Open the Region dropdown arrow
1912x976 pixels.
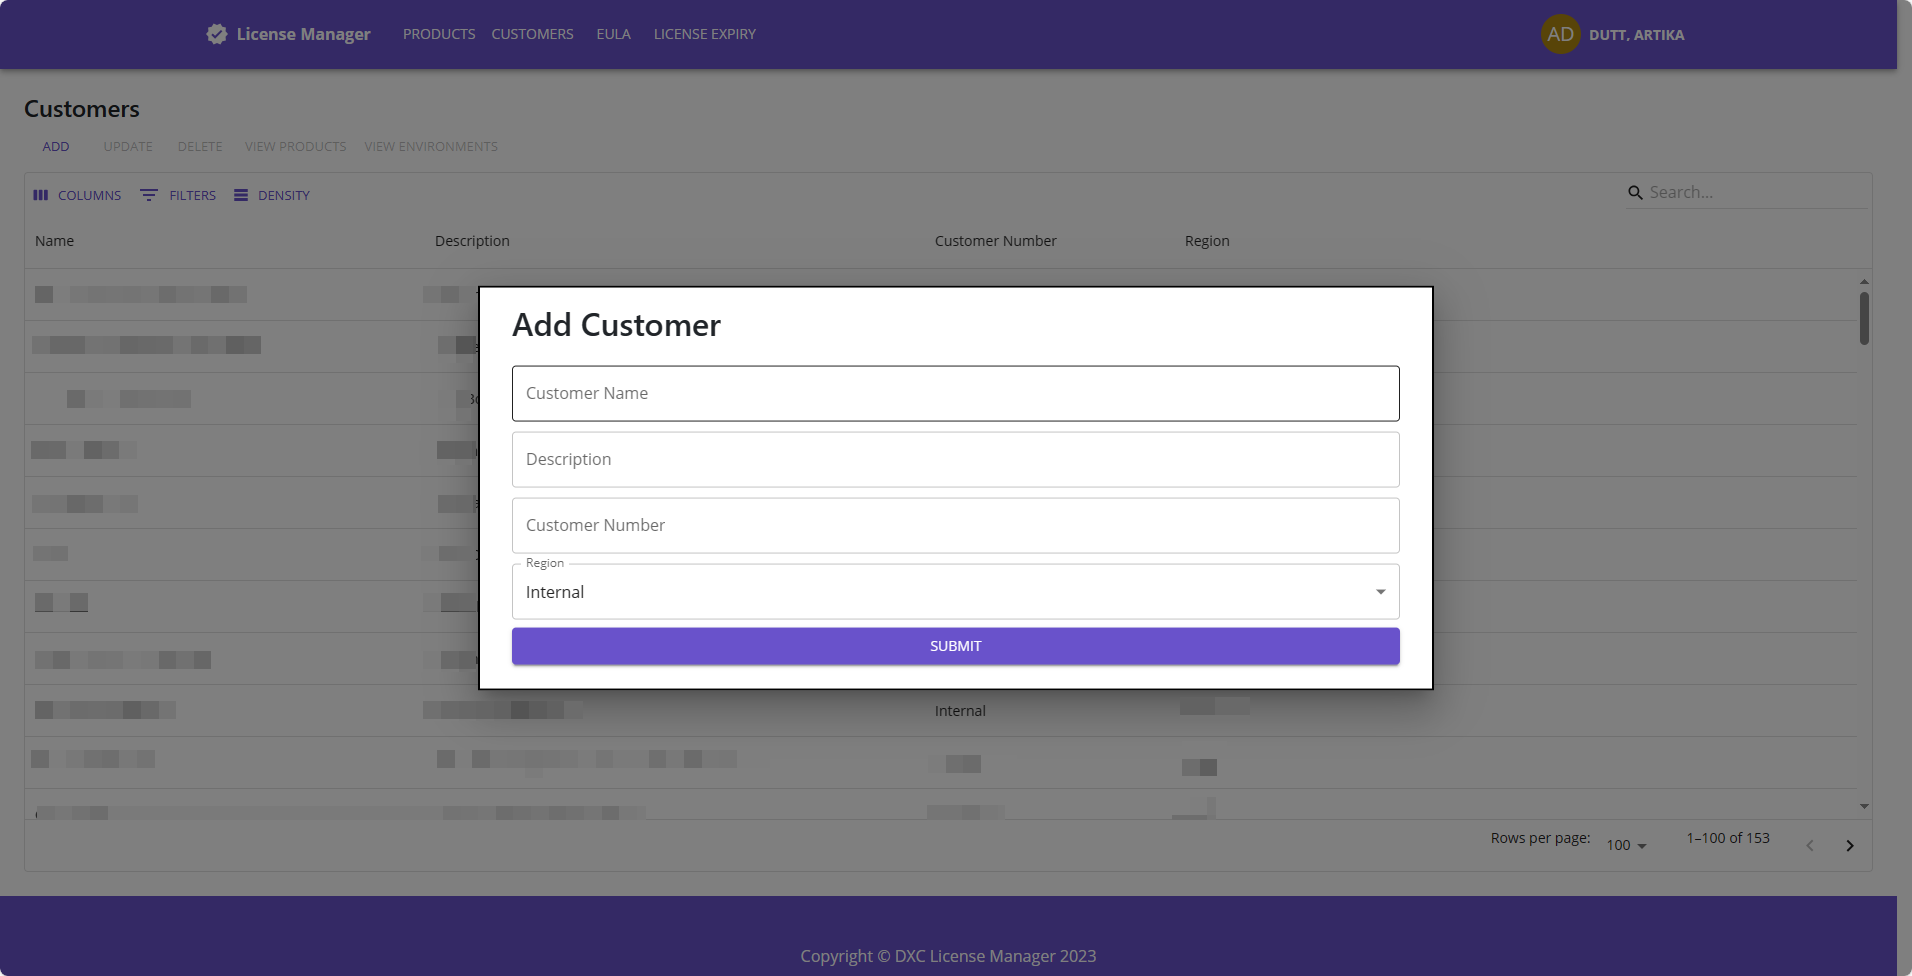coord(1380,592)
